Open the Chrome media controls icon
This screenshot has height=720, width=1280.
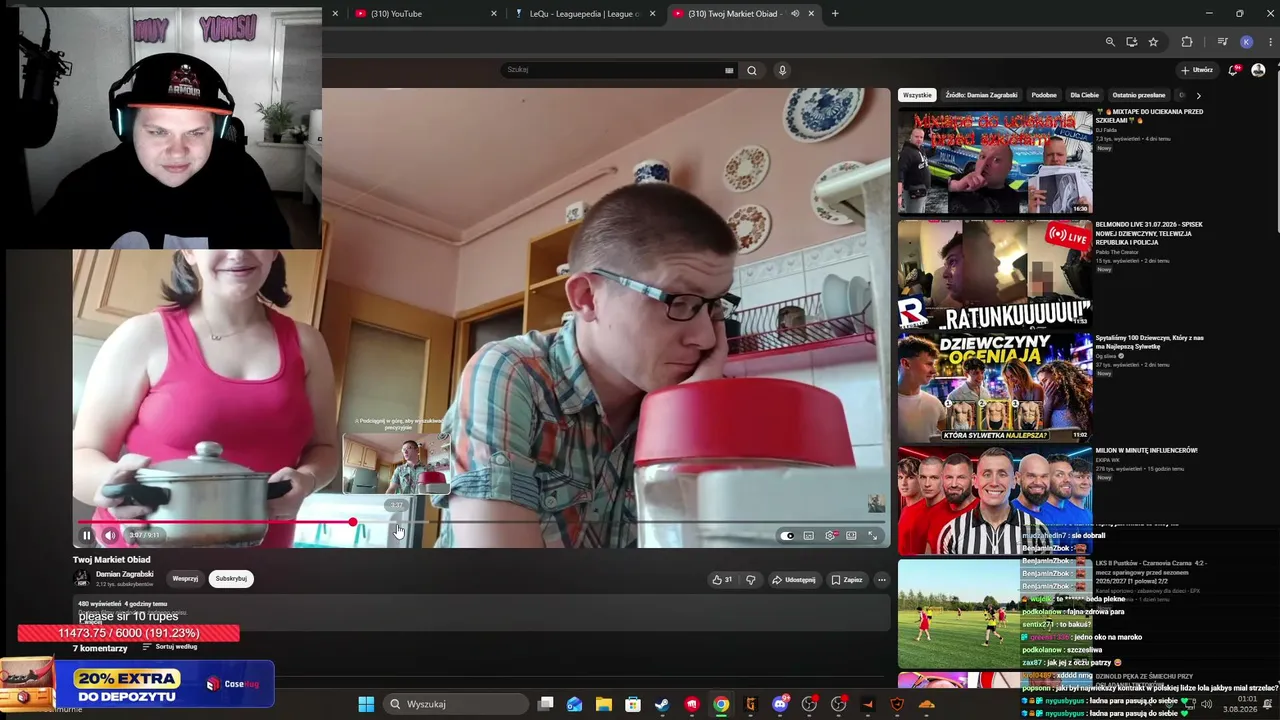[x=1222, y=42]
